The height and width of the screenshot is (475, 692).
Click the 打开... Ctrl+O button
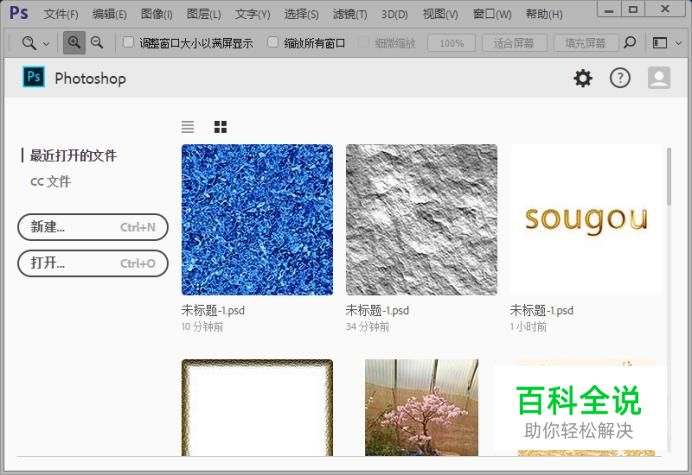(x=93, y=264)
